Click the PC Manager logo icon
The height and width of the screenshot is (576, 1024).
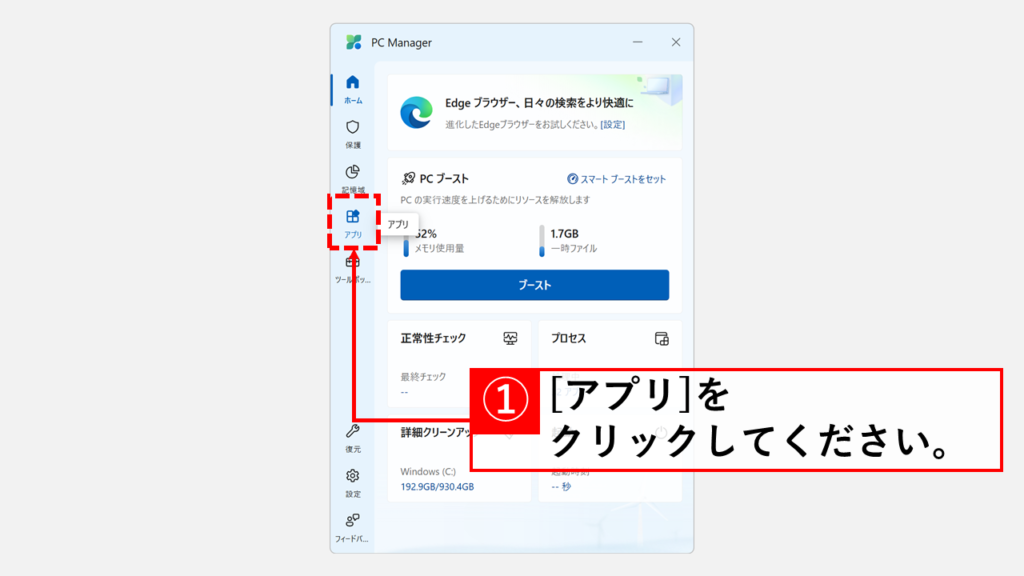tap(353, 42)
